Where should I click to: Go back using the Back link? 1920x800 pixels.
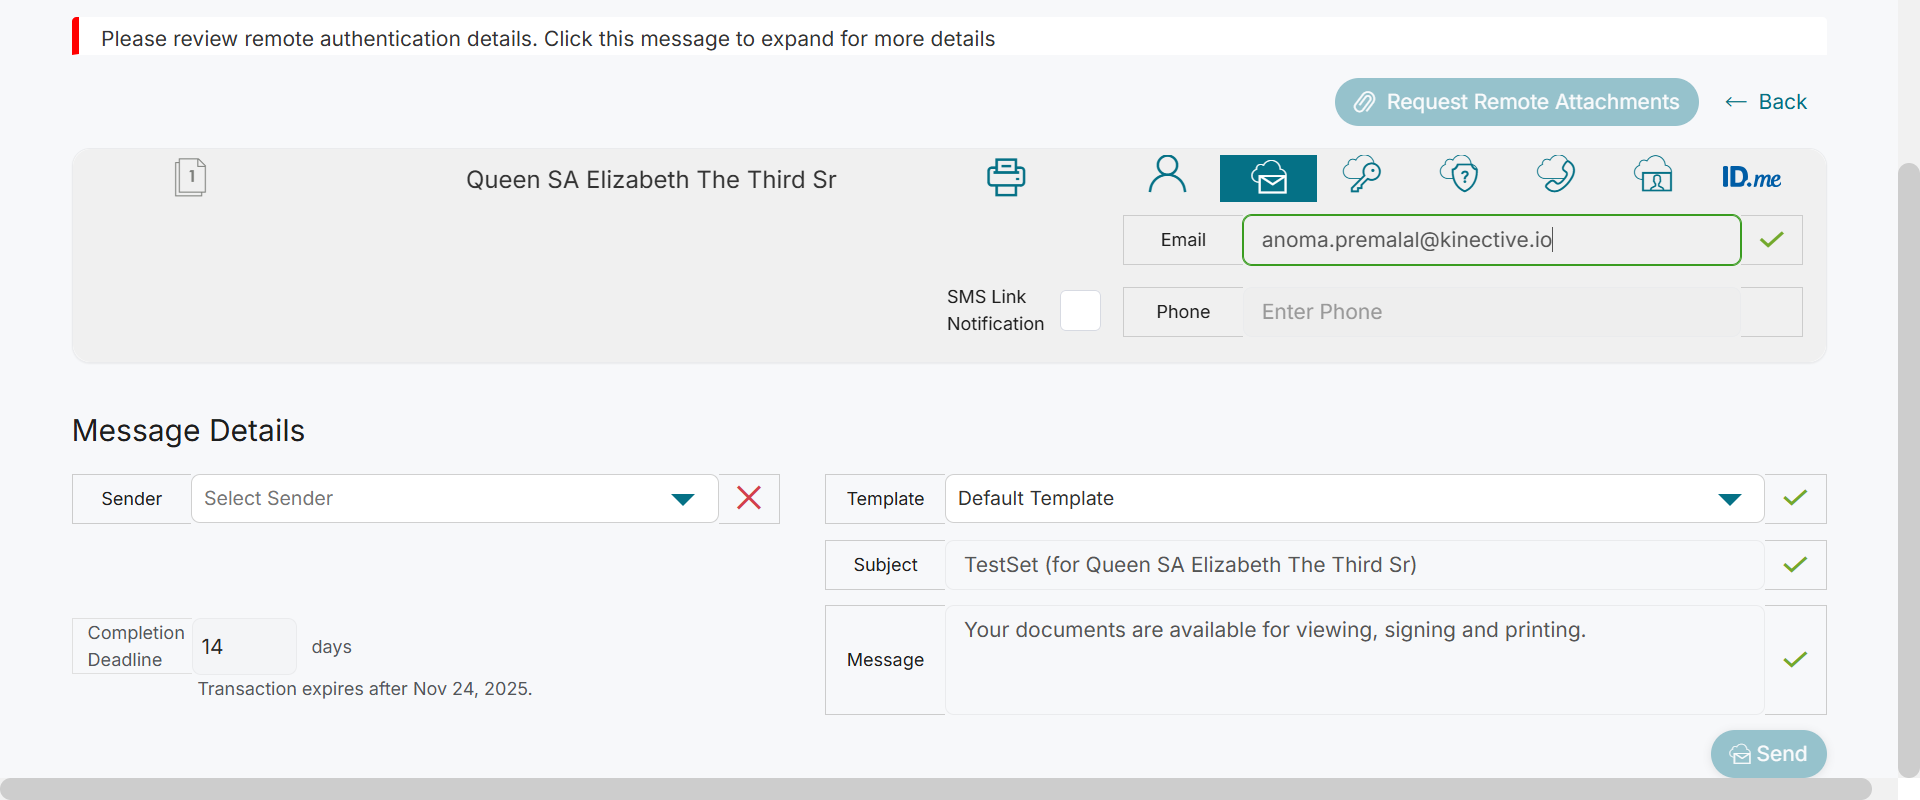(x=1767, y=102)
